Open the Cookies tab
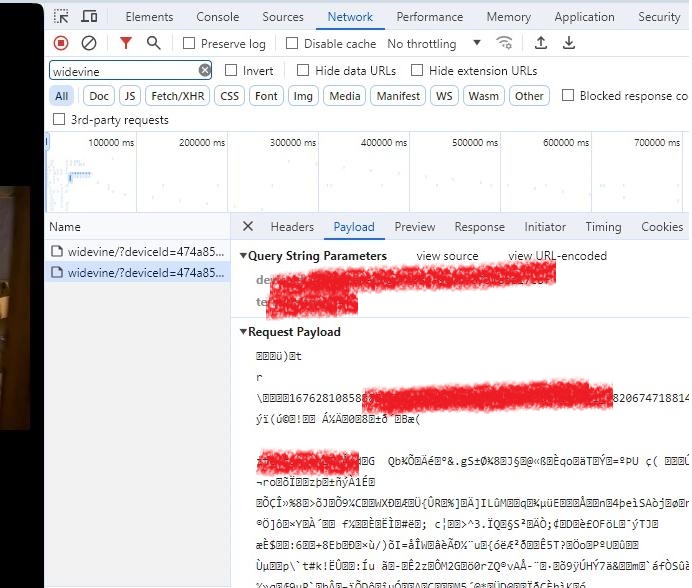 (662, 226)
